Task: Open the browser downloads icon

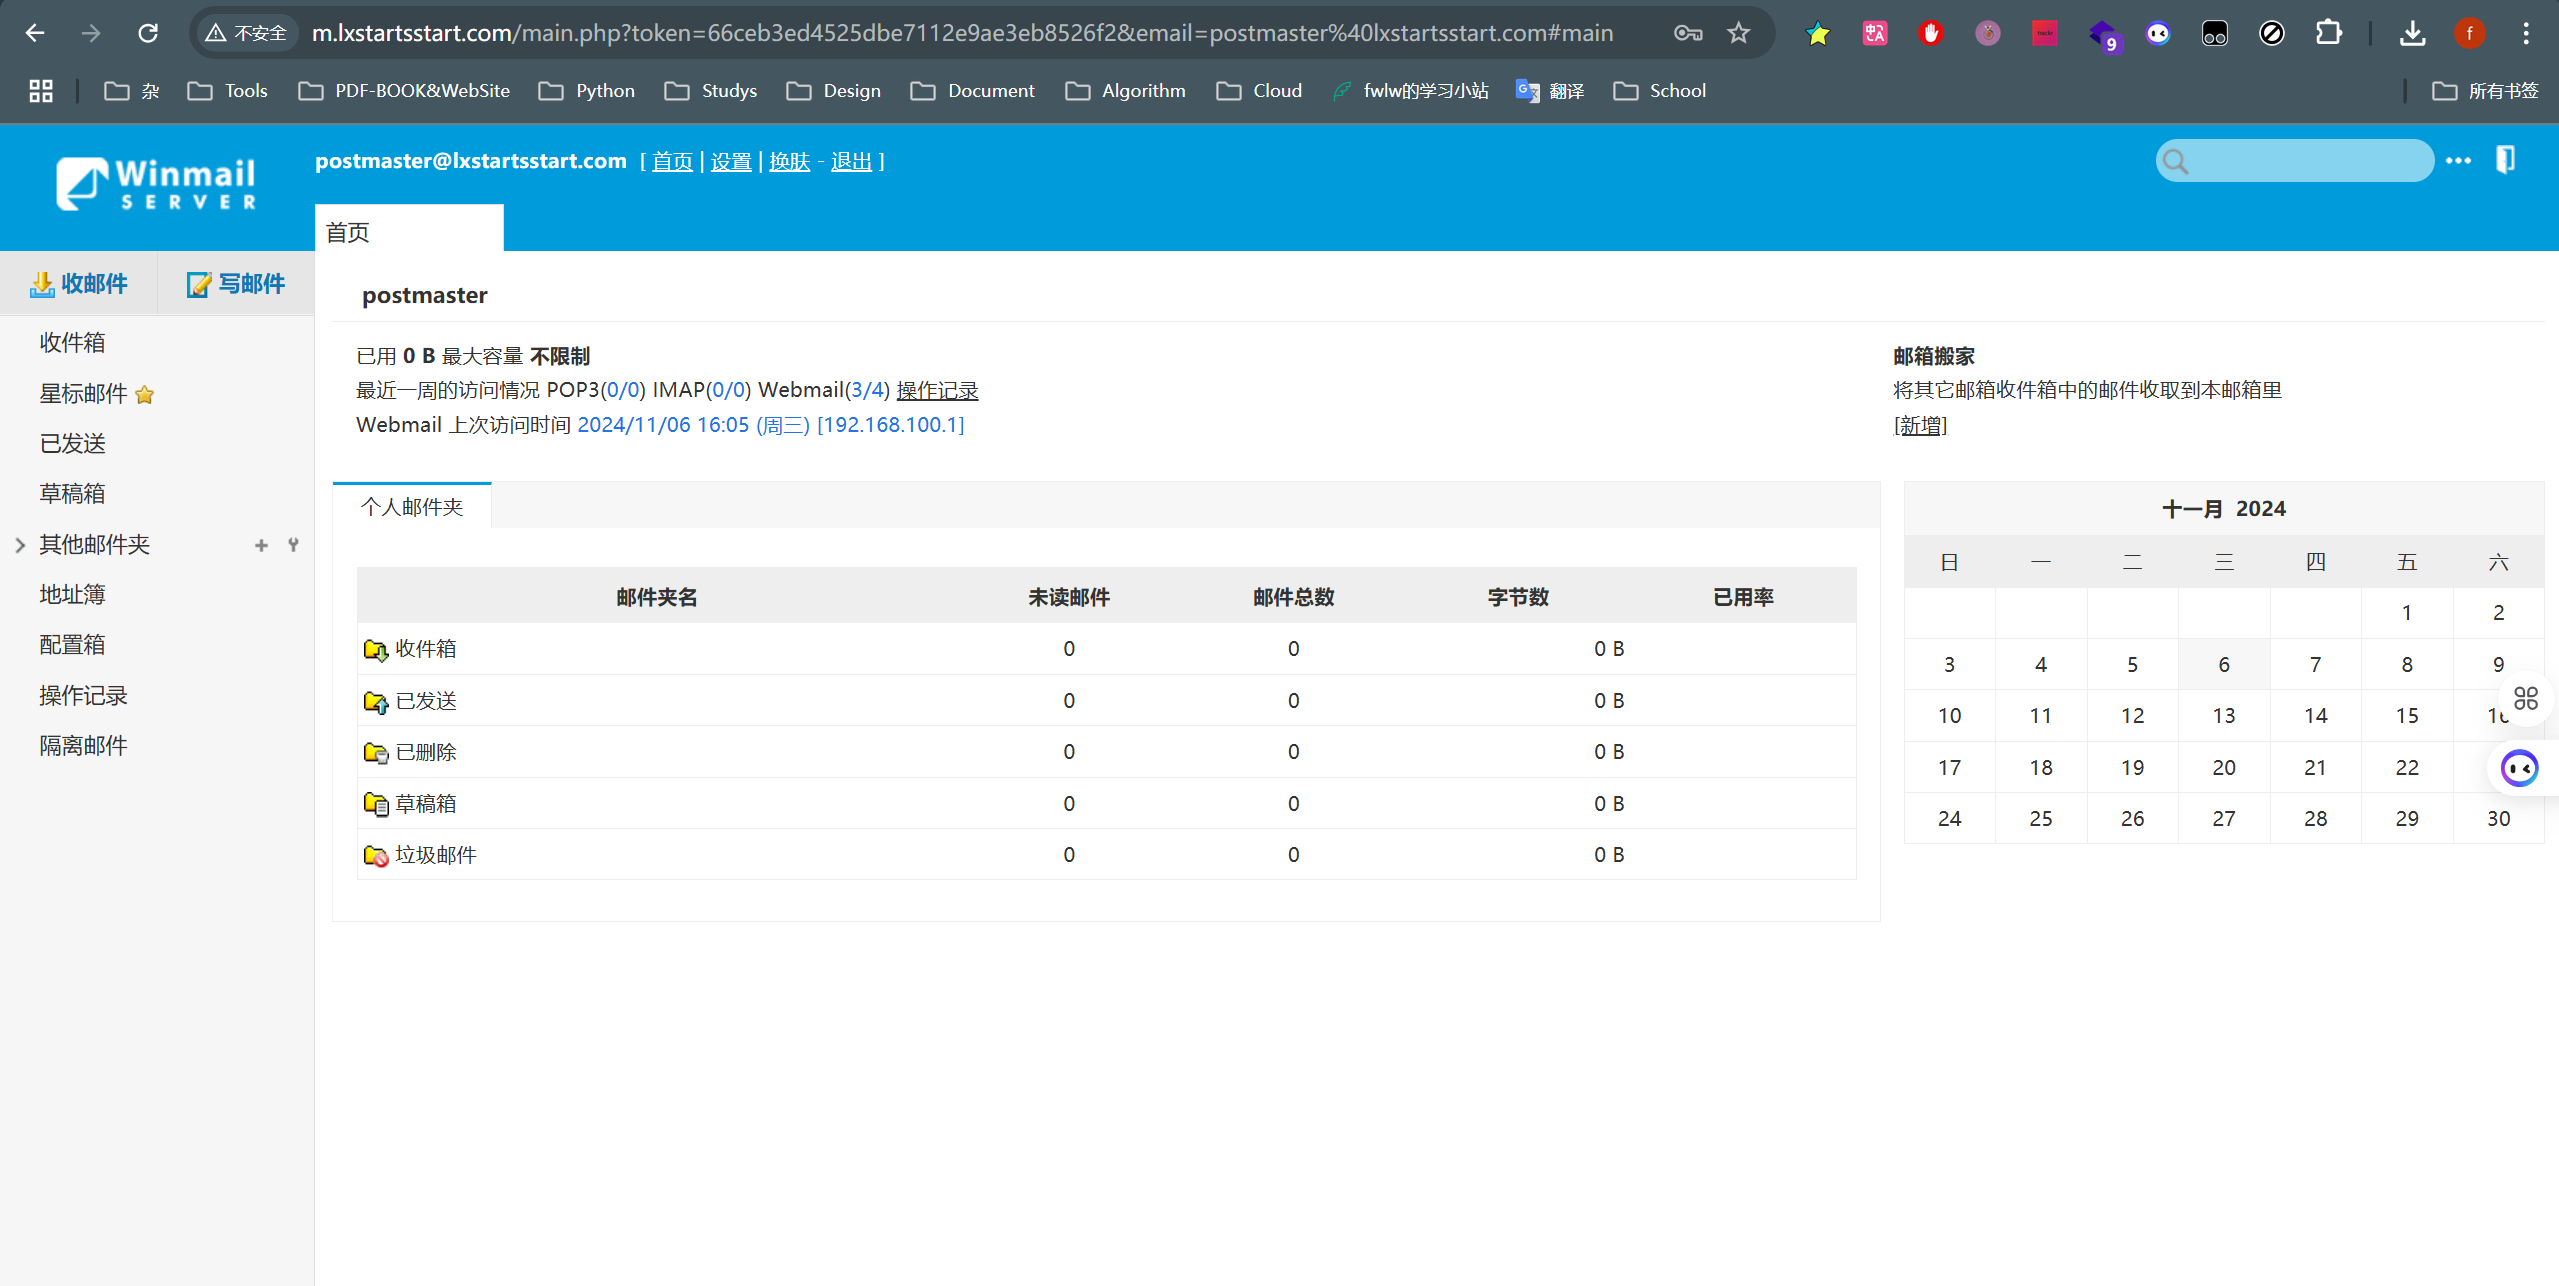Action: click(2412, 33)
